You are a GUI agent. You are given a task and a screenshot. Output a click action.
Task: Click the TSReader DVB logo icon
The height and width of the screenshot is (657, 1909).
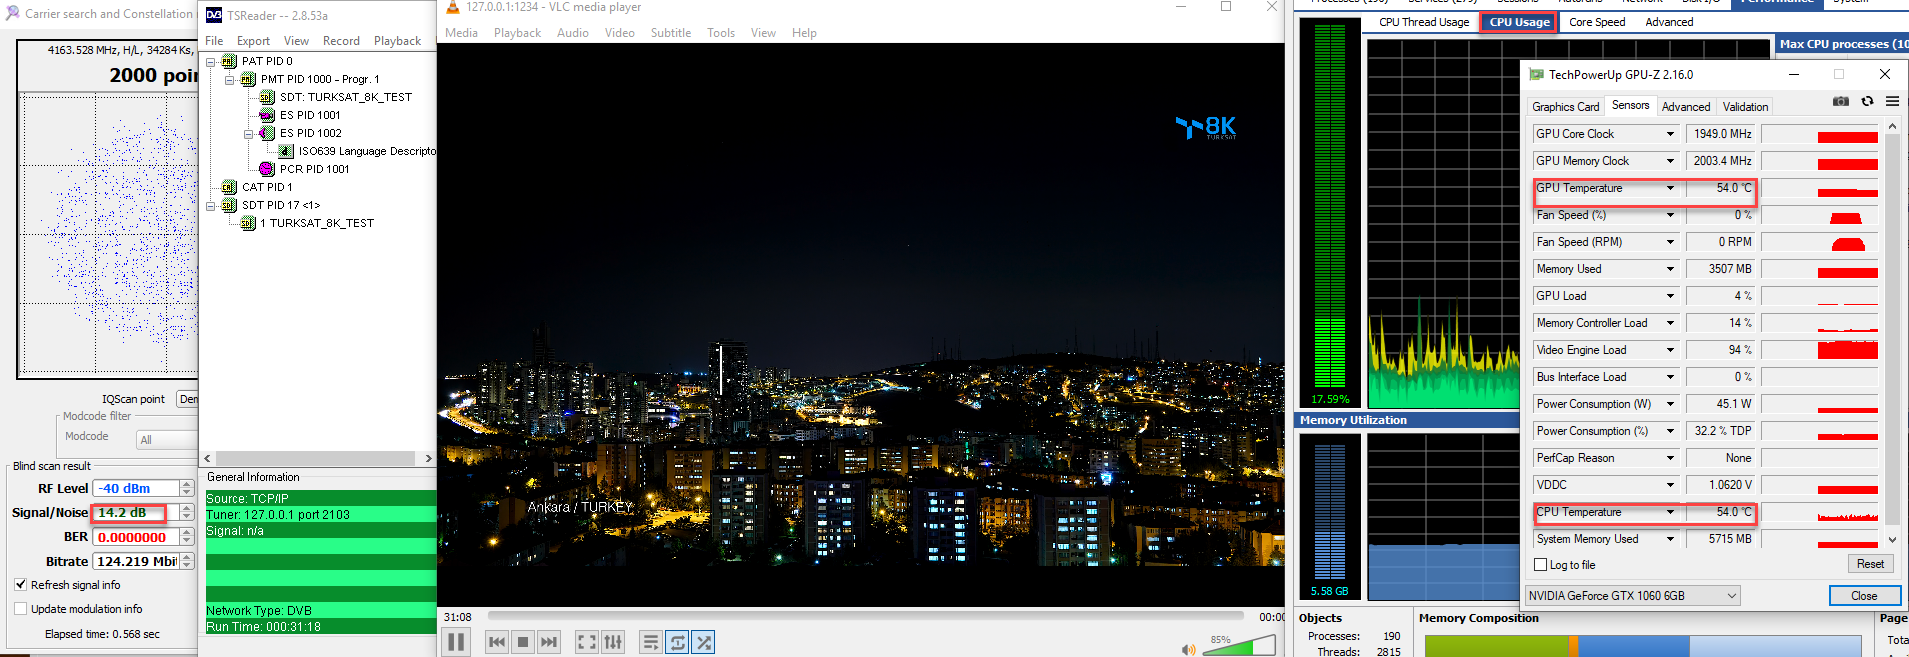coord(214,15)
